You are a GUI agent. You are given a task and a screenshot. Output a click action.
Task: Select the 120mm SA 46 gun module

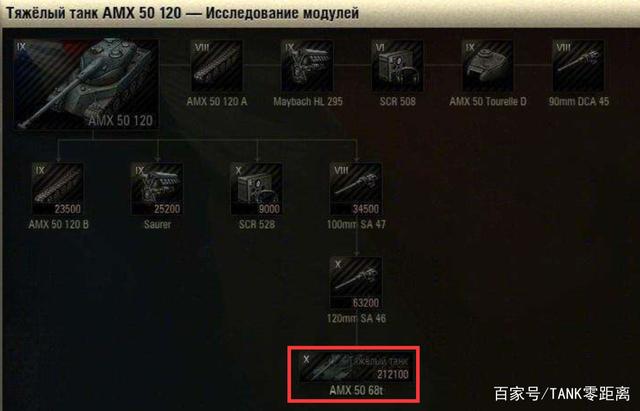[x=356, y=283]
